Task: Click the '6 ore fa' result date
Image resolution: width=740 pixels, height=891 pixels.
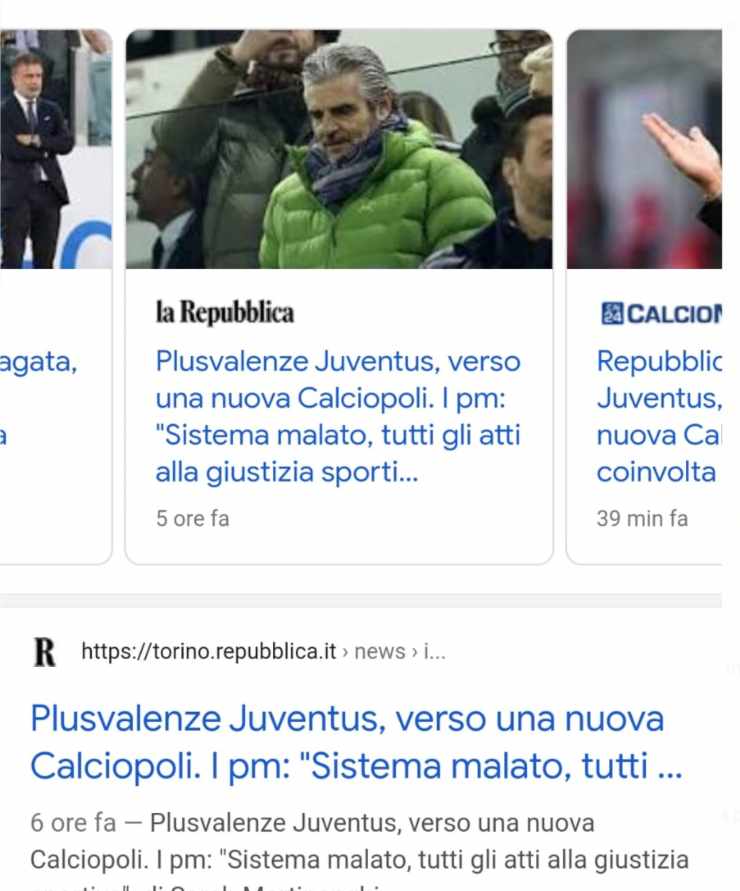Action: pos(73,823)
